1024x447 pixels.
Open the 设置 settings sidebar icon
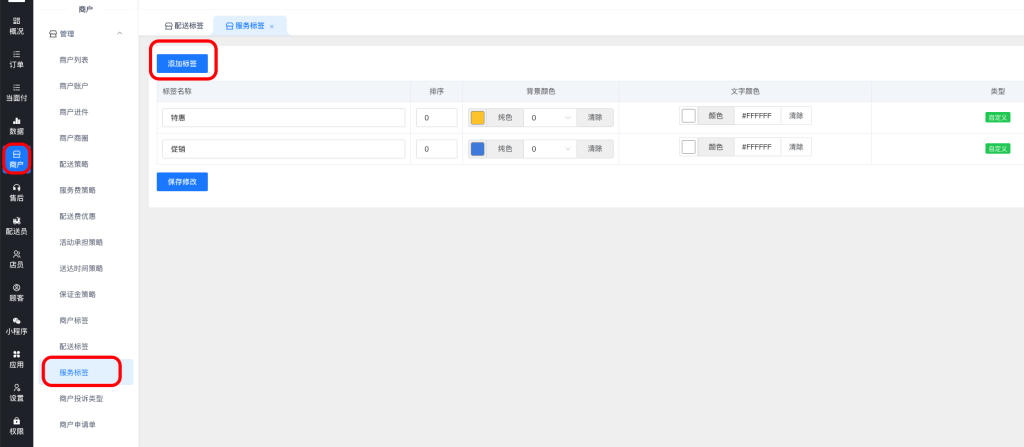16,392
